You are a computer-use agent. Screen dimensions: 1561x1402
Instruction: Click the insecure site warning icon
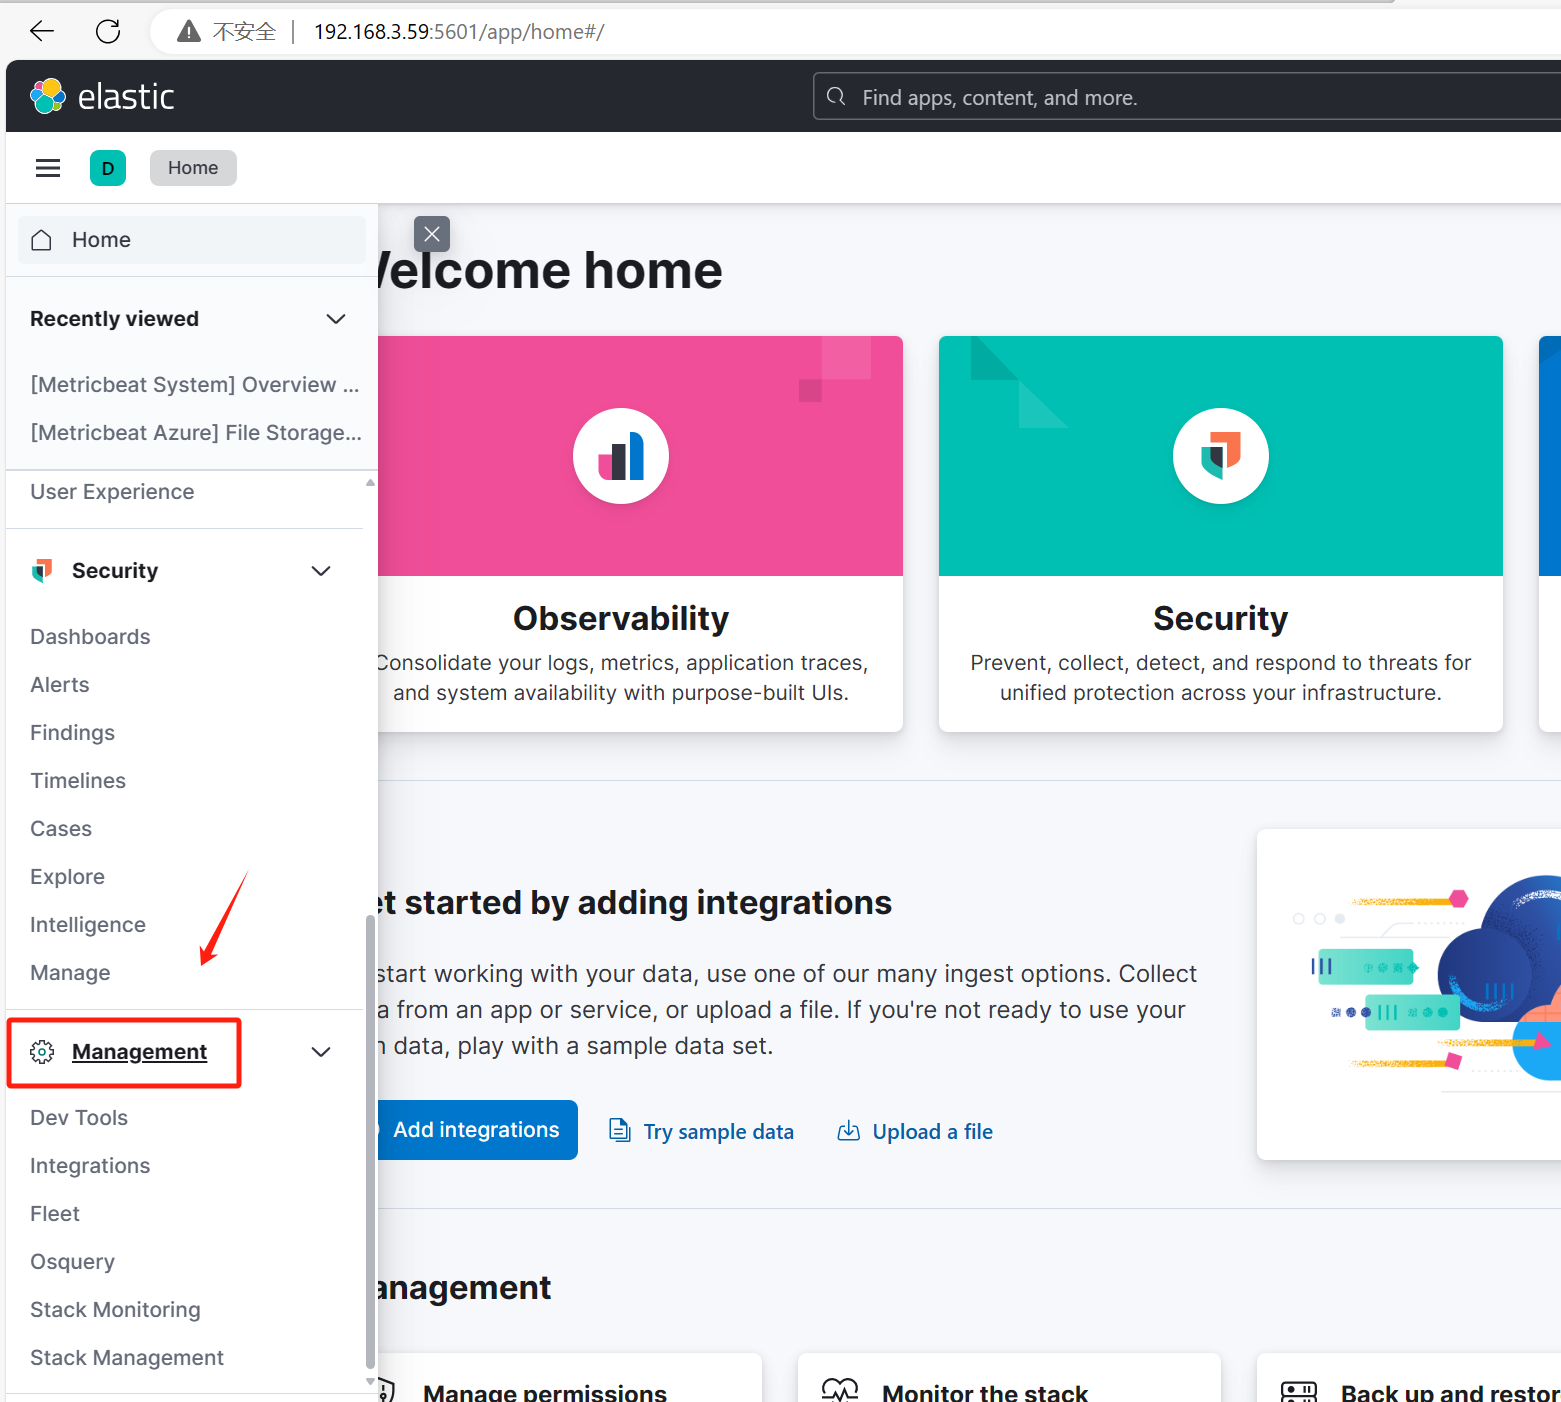[188, 32]
